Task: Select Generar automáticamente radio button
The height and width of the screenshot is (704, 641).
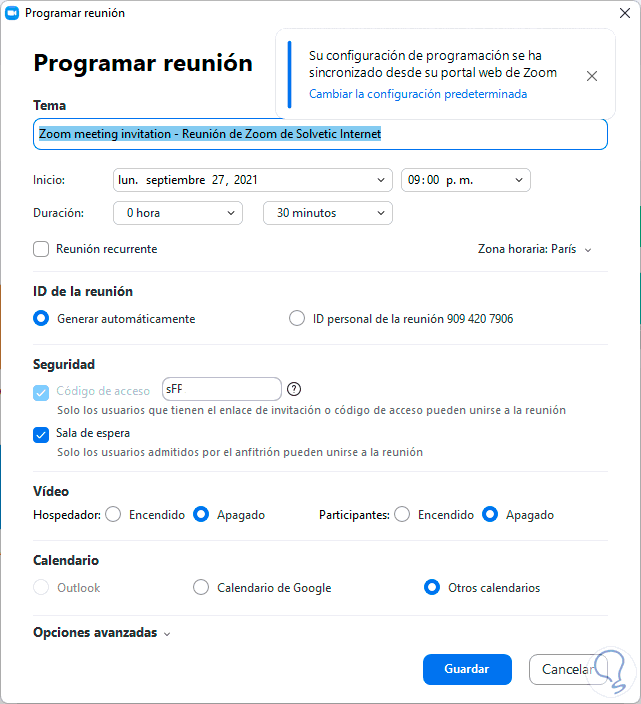Action: 41,319
